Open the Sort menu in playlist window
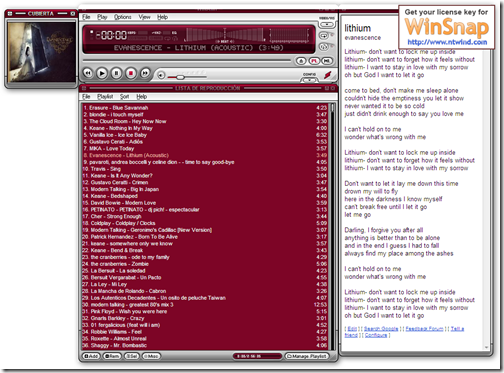The image size is (504, 373). (x=124, y=97)
